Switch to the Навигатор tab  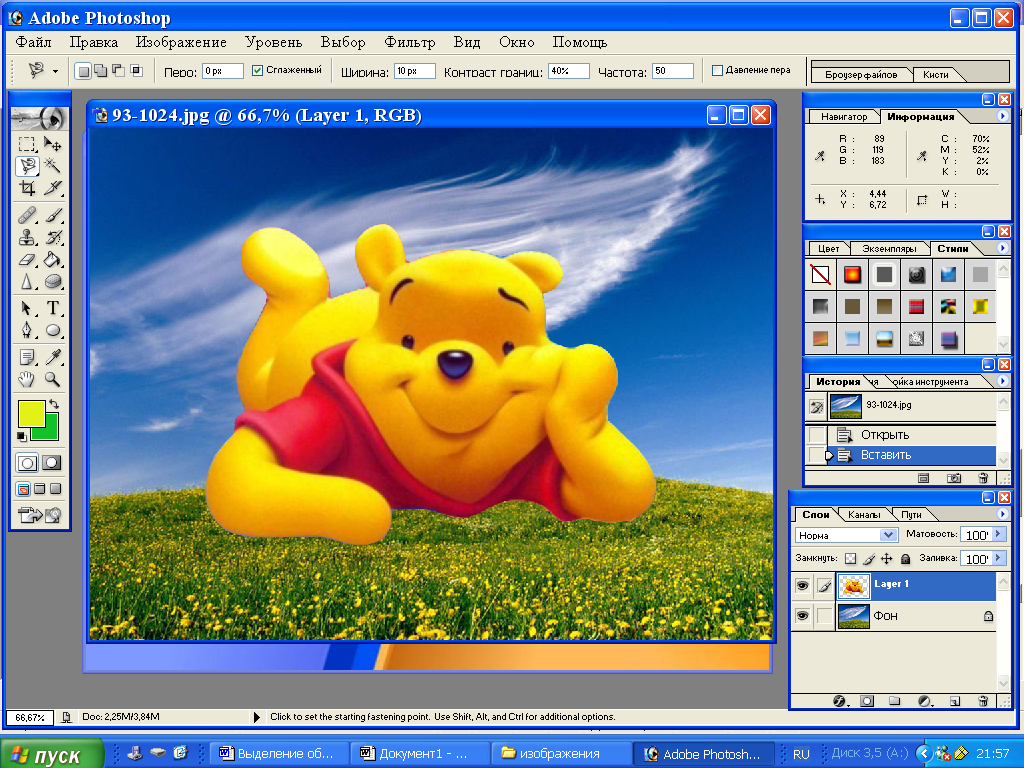[x=844, y=117]
